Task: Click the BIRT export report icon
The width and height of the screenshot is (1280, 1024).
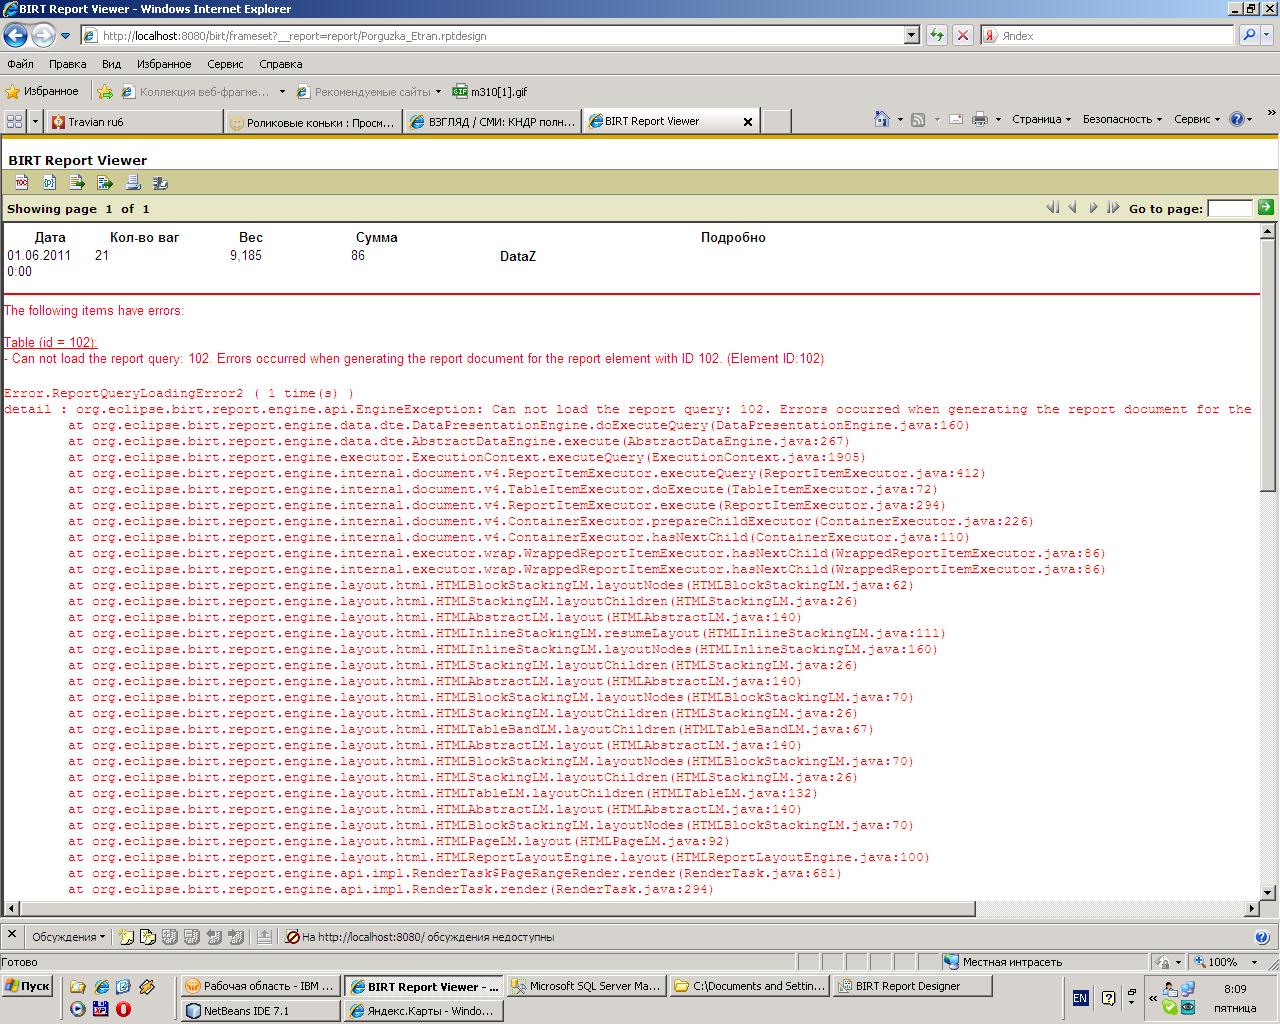Action: (x=105, y=182)
